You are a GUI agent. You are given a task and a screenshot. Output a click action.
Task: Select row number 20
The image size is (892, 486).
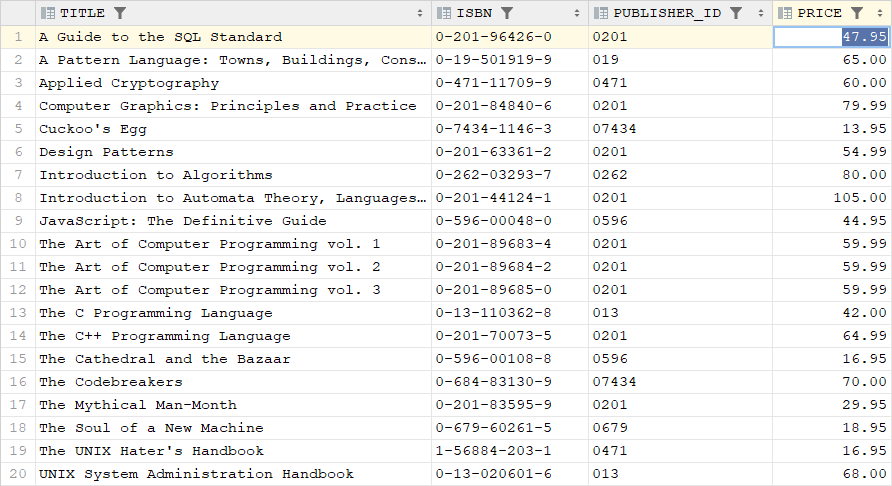point(18,474)
